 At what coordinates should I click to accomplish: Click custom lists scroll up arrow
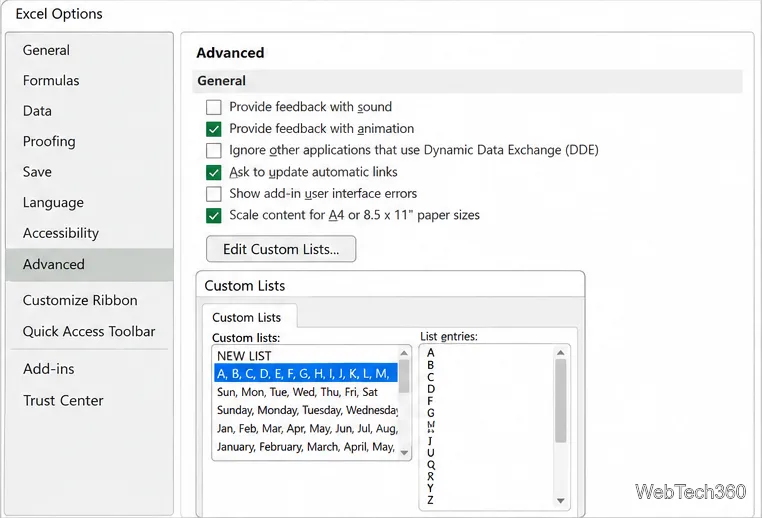click(x=404, y=353)
